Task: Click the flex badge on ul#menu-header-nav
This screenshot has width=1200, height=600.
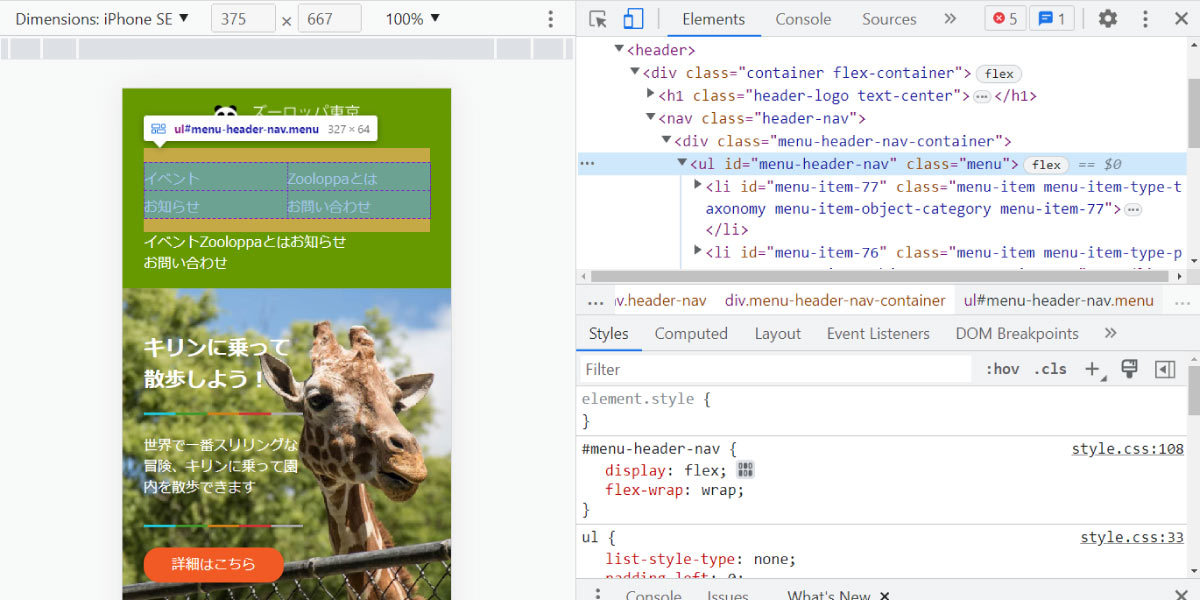Action: pos(1046,164)
